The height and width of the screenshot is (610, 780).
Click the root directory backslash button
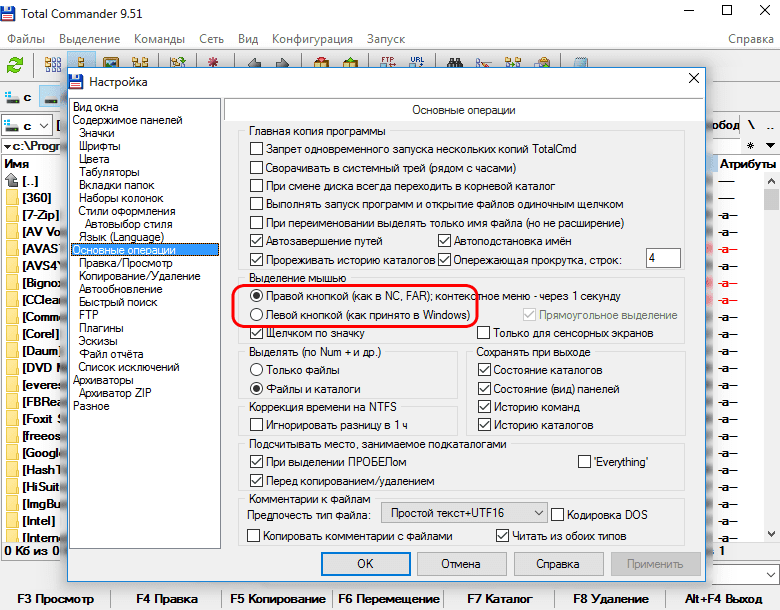click(x=751, y=125)
